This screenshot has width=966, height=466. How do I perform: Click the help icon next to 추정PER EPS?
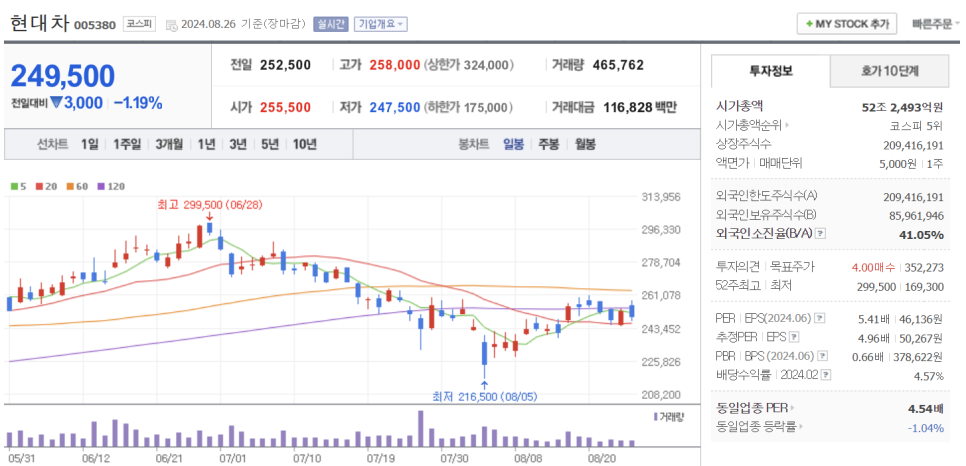[794, 337]
